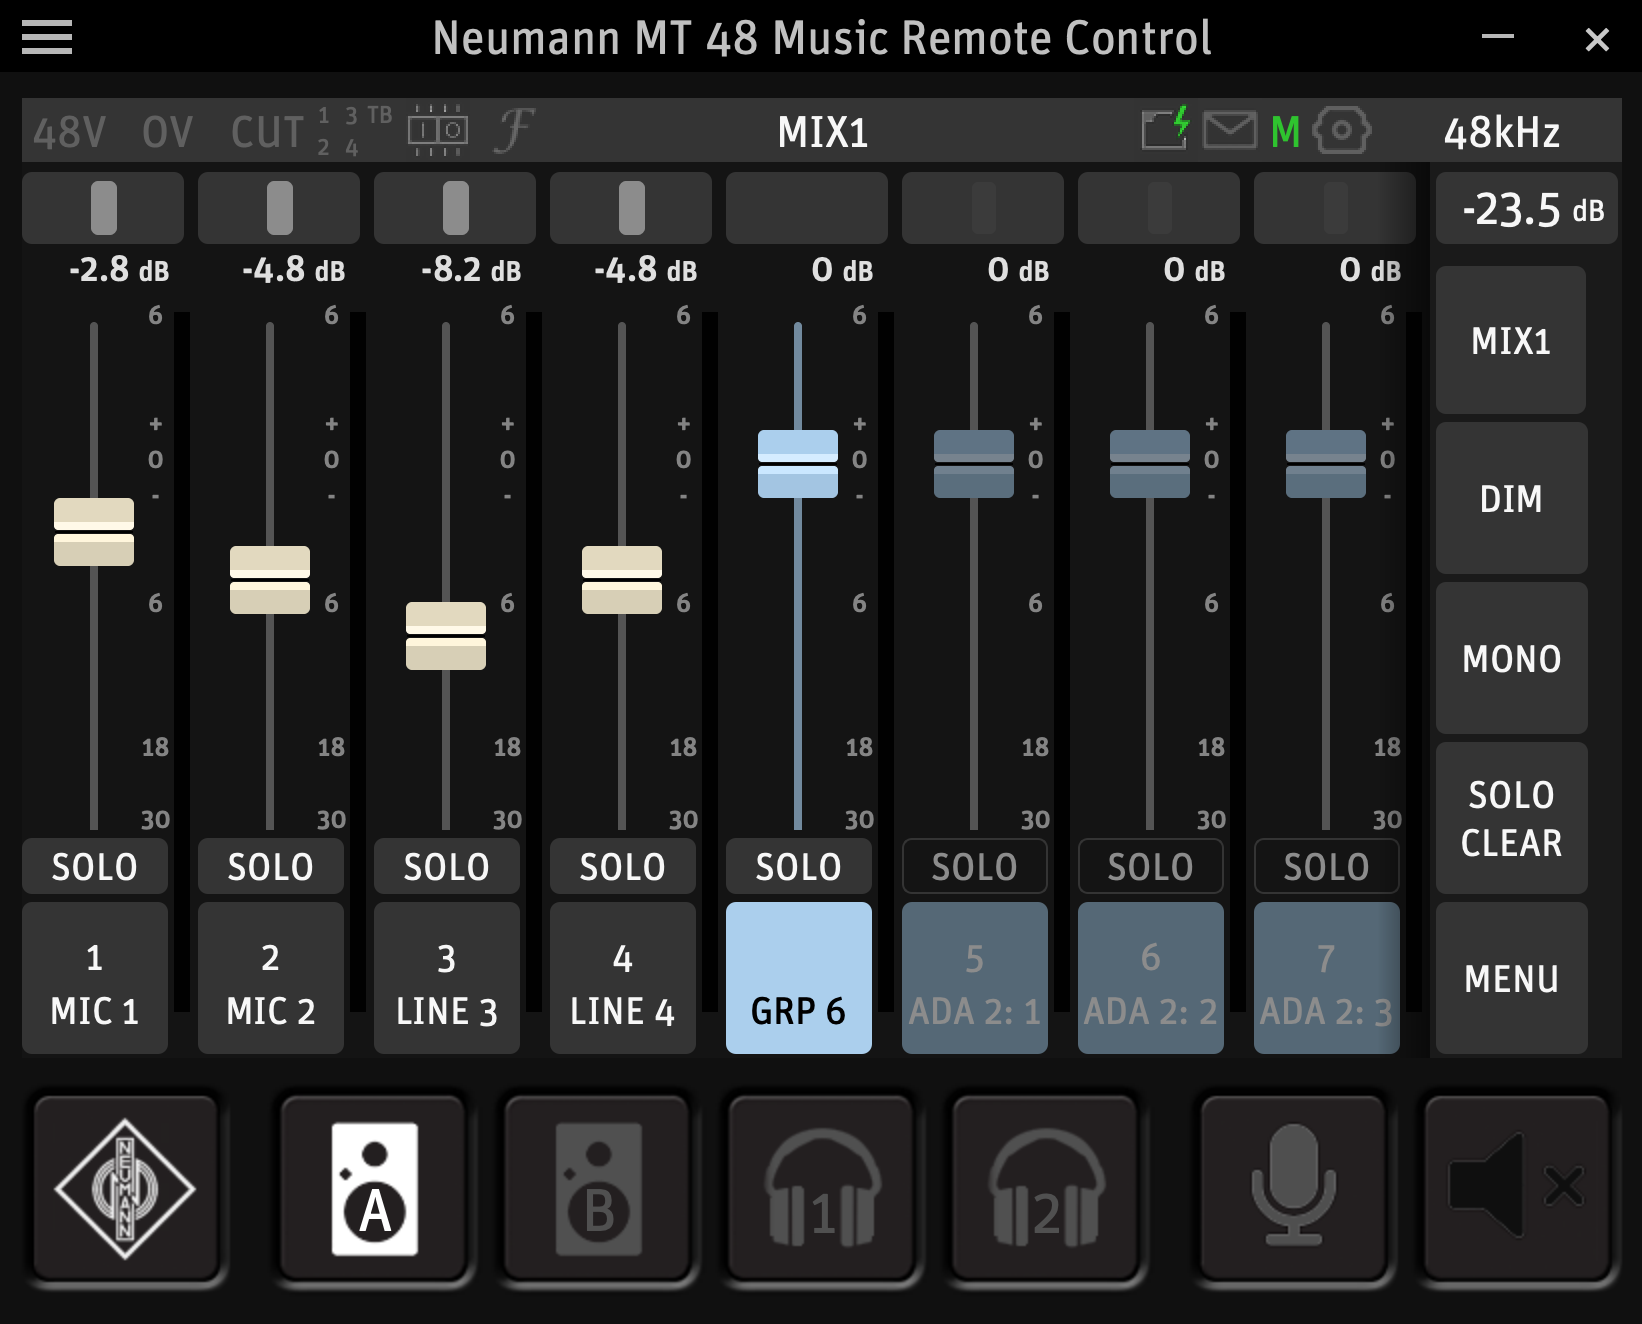This screenshot has width=1642, height=1324.
Task: Enable the MONO monitoring button
Action: 1511,659
